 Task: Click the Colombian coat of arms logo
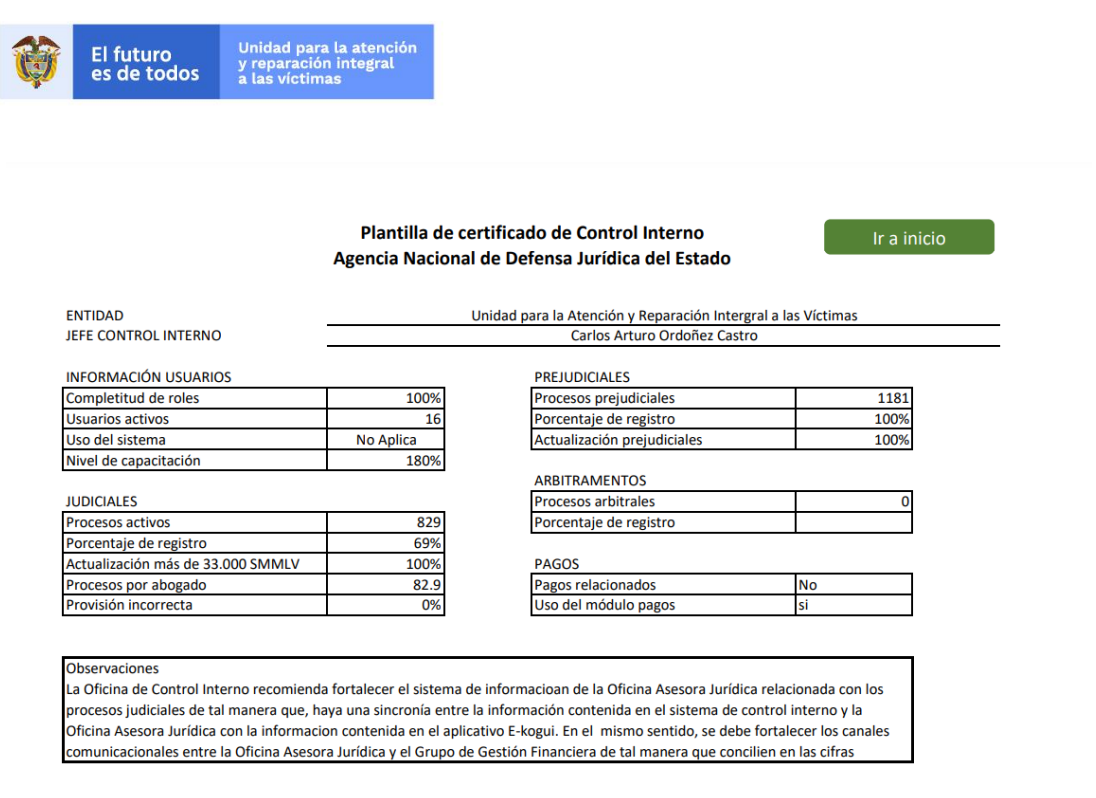36,61
